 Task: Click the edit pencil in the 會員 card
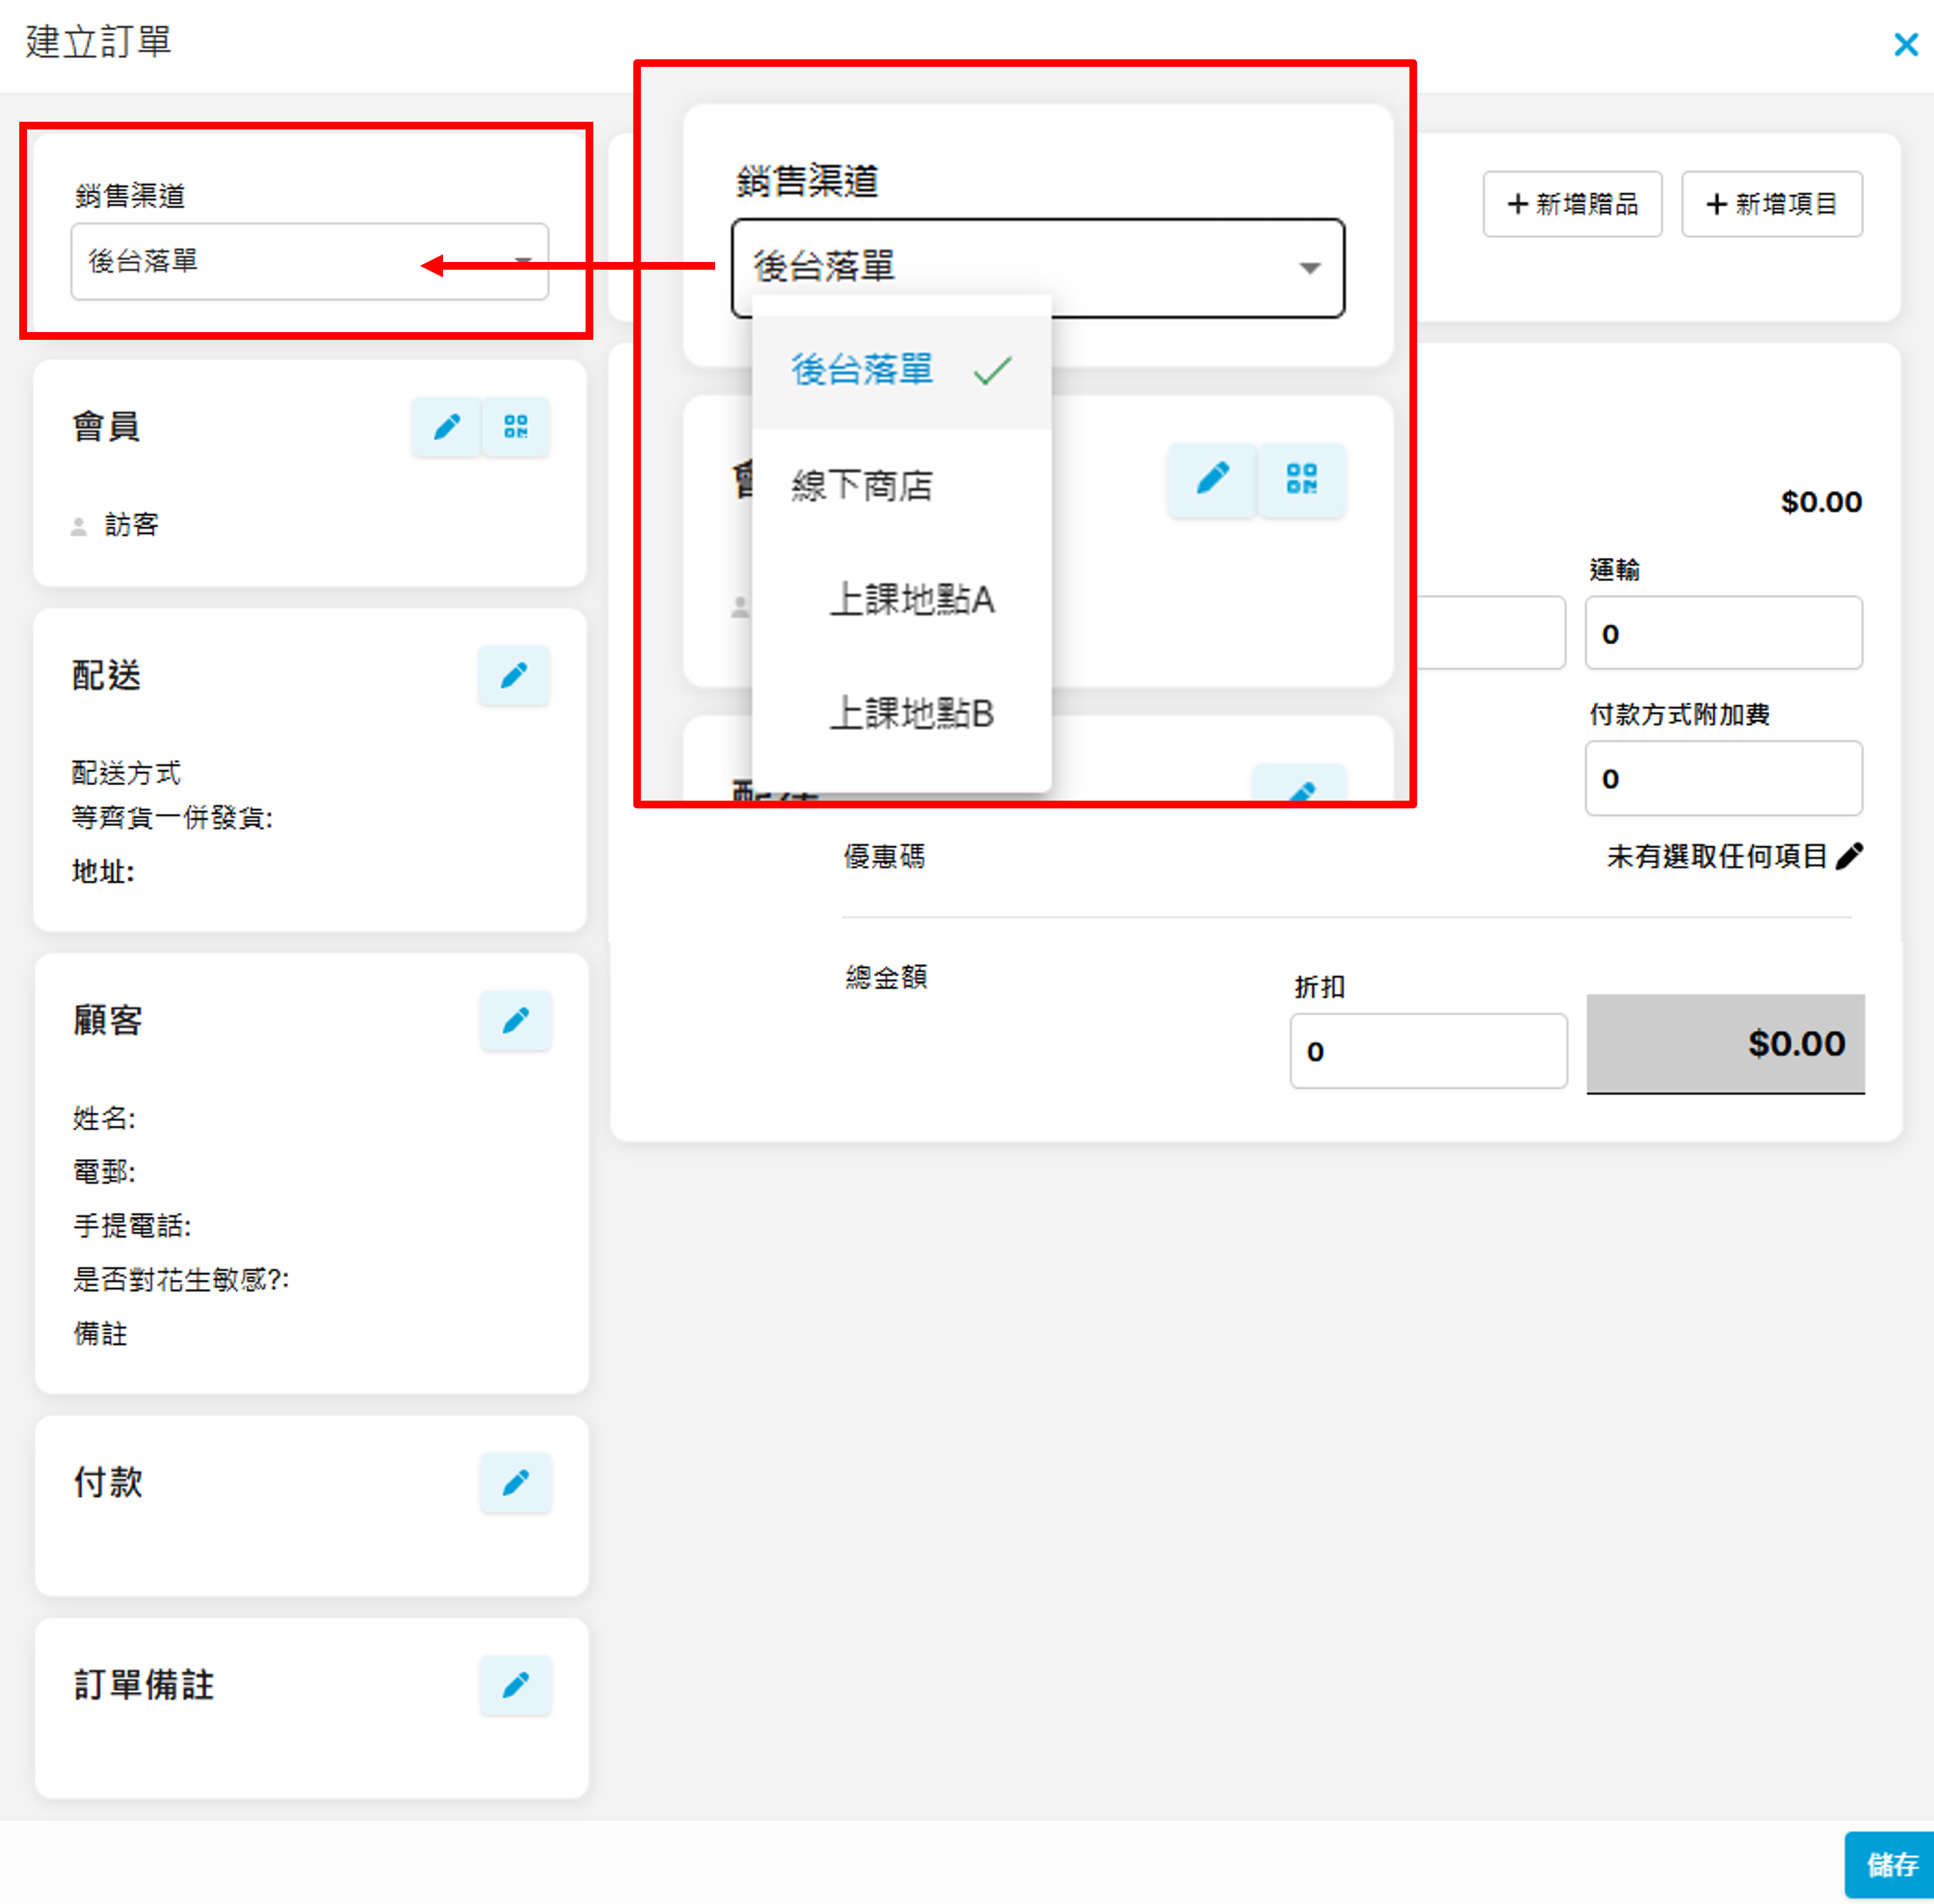click(x=446, y=427)
